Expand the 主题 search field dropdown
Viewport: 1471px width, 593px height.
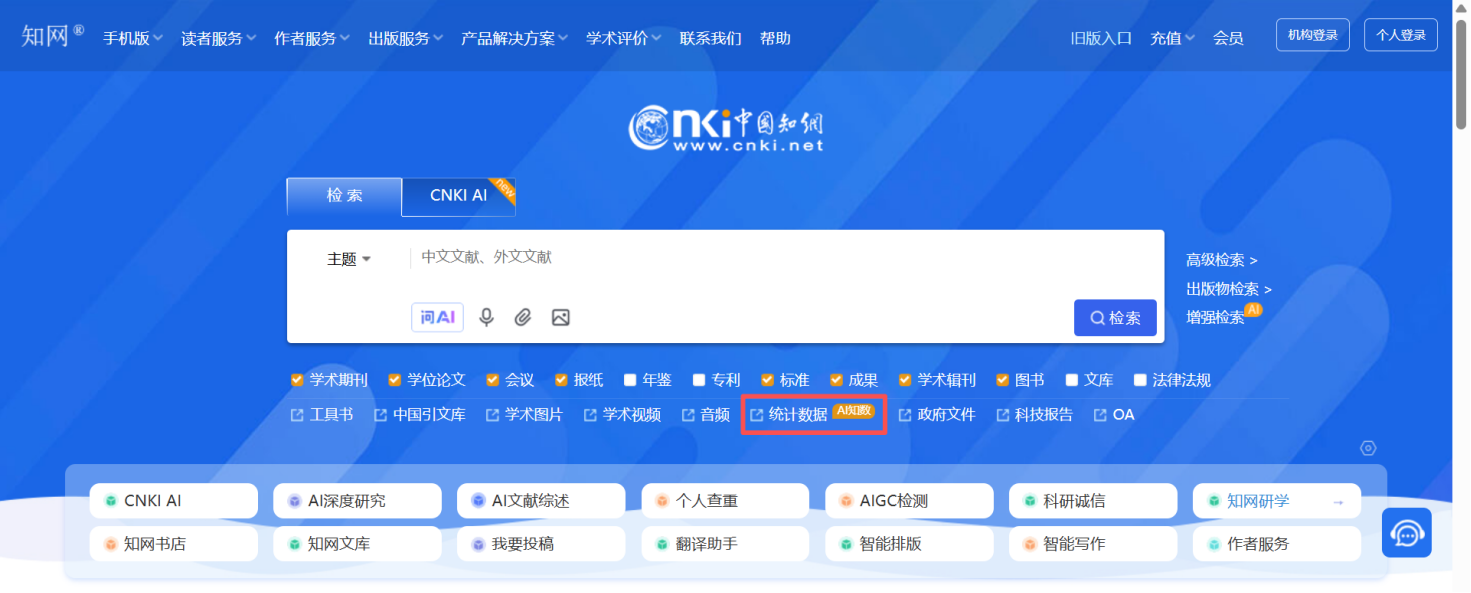coord(349,259)
